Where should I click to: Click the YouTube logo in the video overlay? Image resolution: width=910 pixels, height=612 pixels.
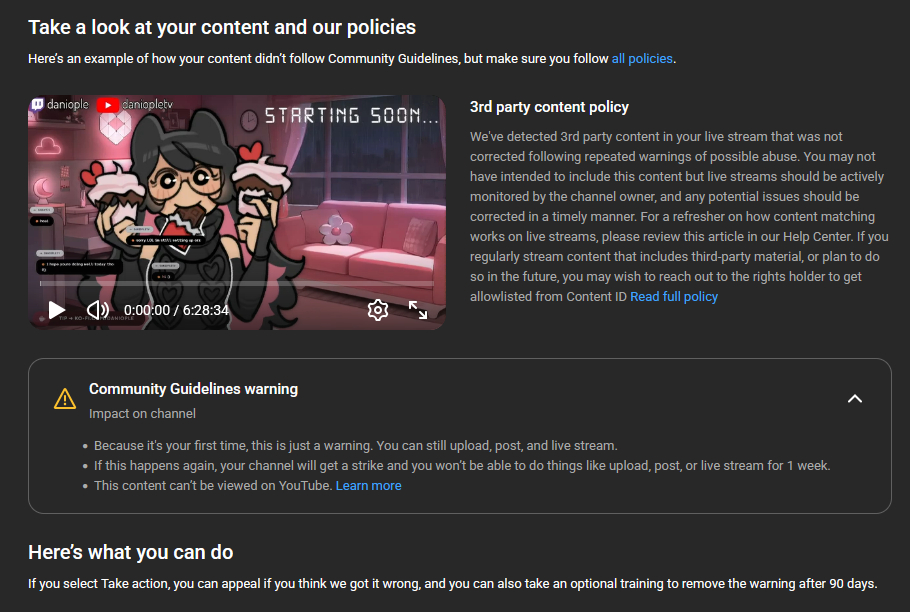click(x=107, y=105)
